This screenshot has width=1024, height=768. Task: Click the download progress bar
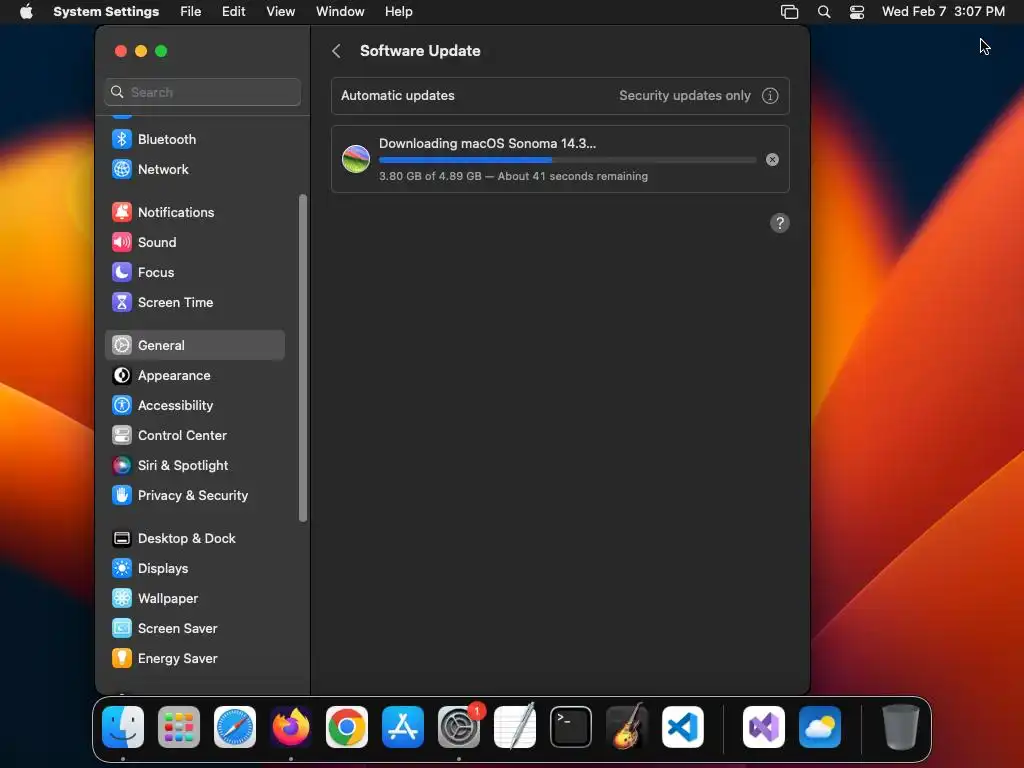click(x=567, y=160)
